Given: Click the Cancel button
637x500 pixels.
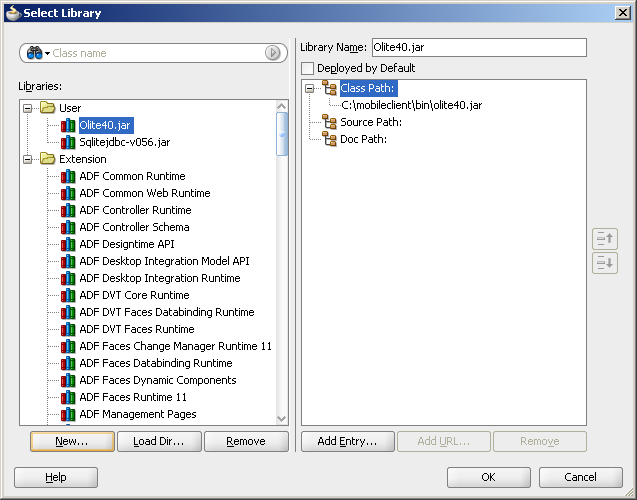Looking at the screenshot, I should tap(581, 477).
